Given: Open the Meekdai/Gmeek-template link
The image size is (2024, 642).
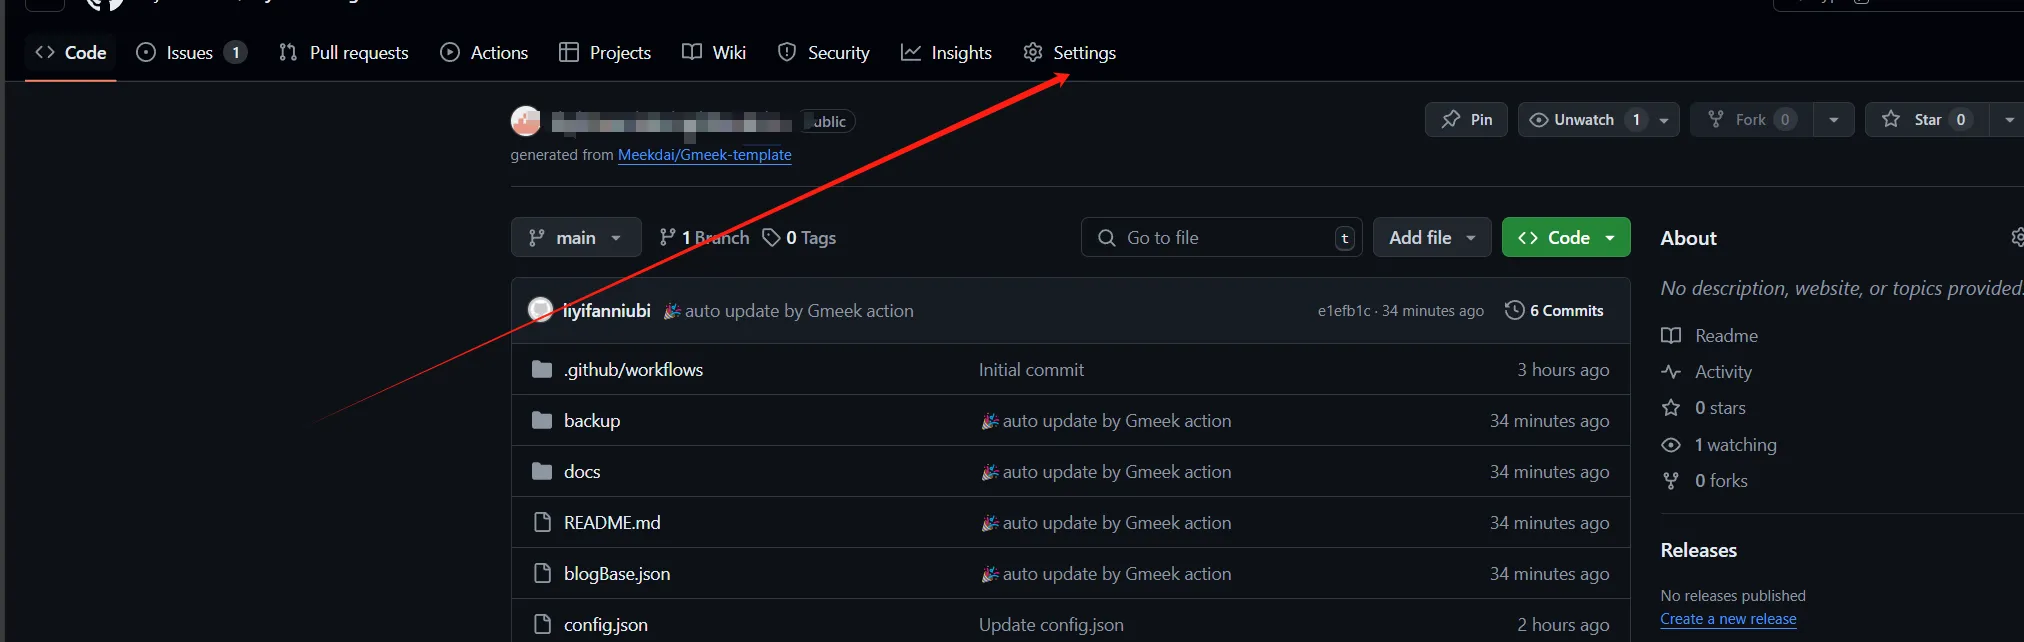Looking at the screenshot, I should pos(704,155).
